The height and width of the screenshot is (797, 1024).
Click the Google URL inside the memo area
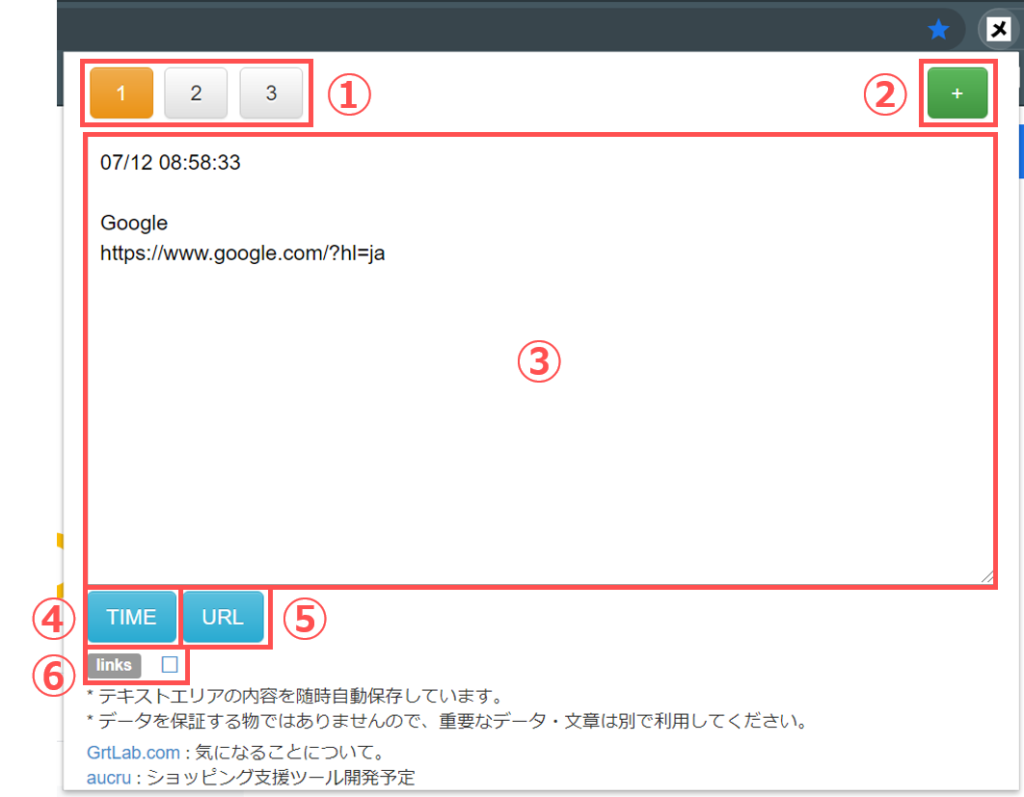(x=241, y=253)
